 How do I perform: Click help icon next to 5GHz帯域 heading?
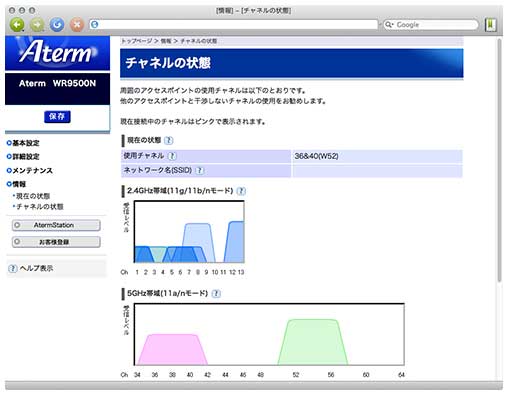pyautogui.click(x=216, y=294)
